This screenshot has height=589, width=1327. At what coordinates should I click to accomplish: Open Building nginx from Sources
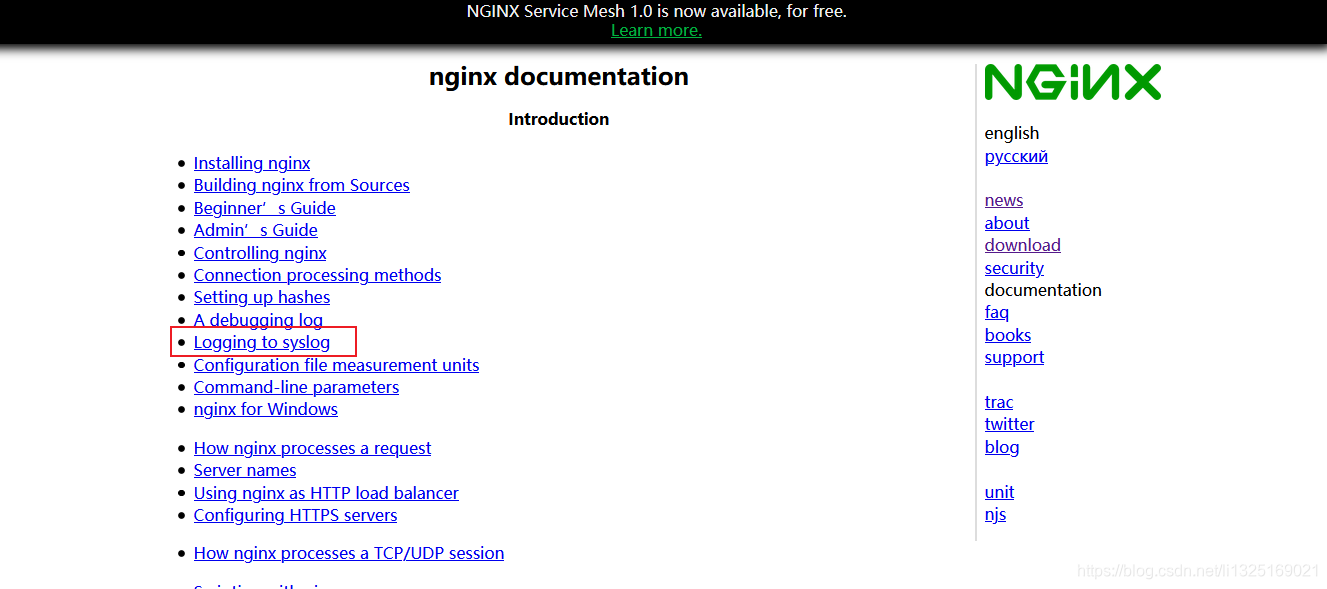(302, 185)
